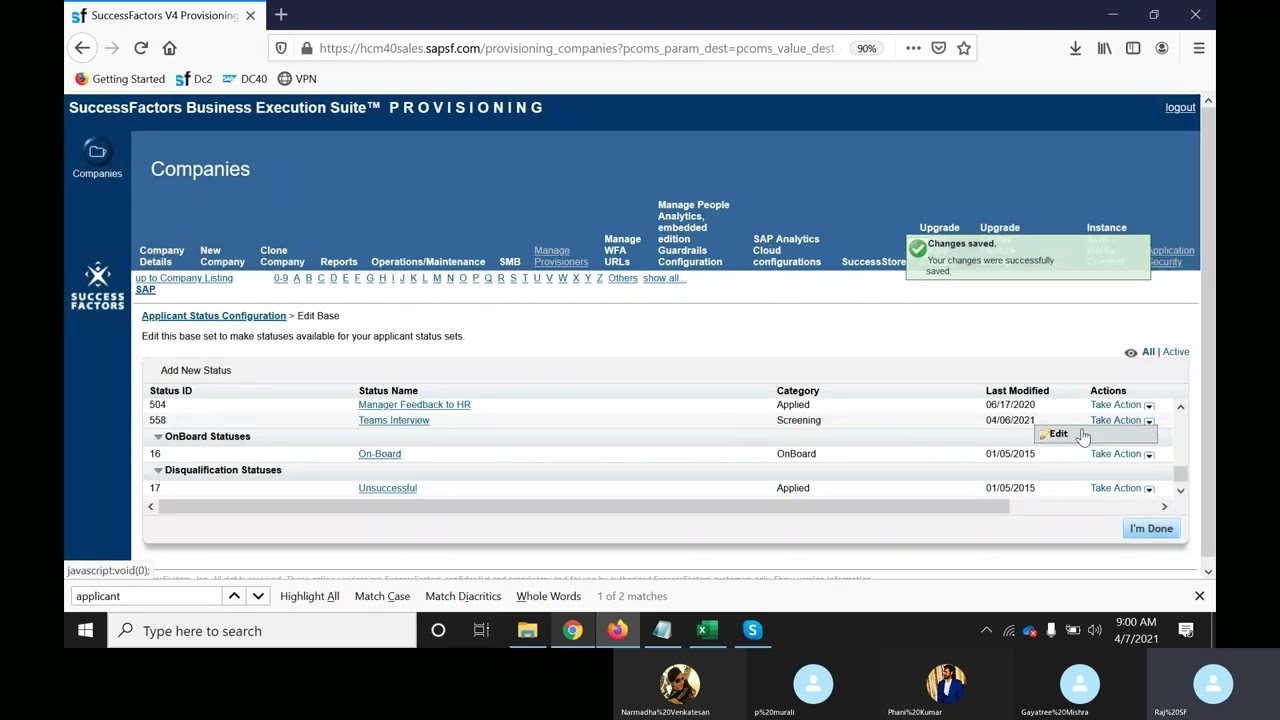1280x720 pixels.
Task: Show only Active statuses
Action: click(x=1176, y=352)
